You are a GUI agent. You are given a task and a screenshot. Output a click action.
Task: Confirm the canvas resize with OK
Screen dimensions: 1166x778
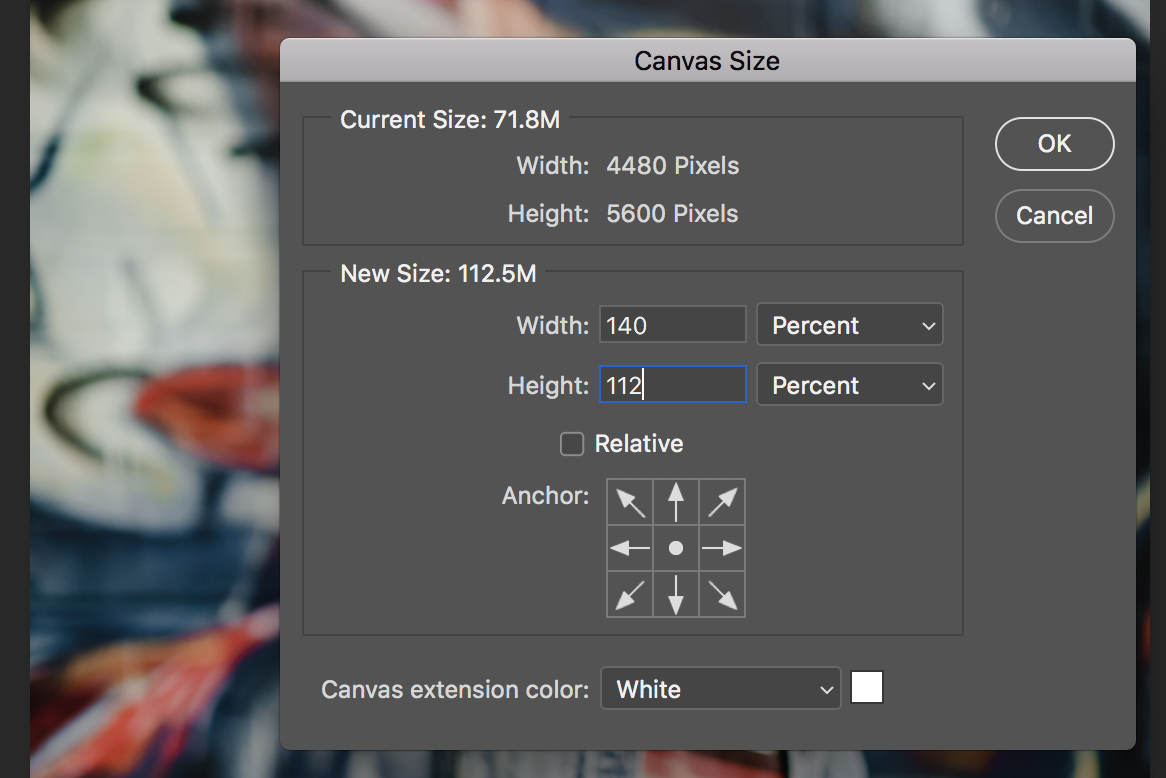(x=1054, y=143)
